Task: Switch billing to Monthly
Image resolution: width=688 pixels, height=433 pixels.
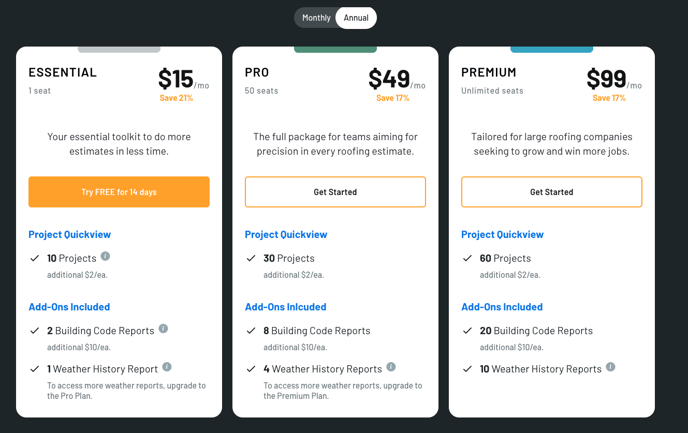Action: (316, 18)
